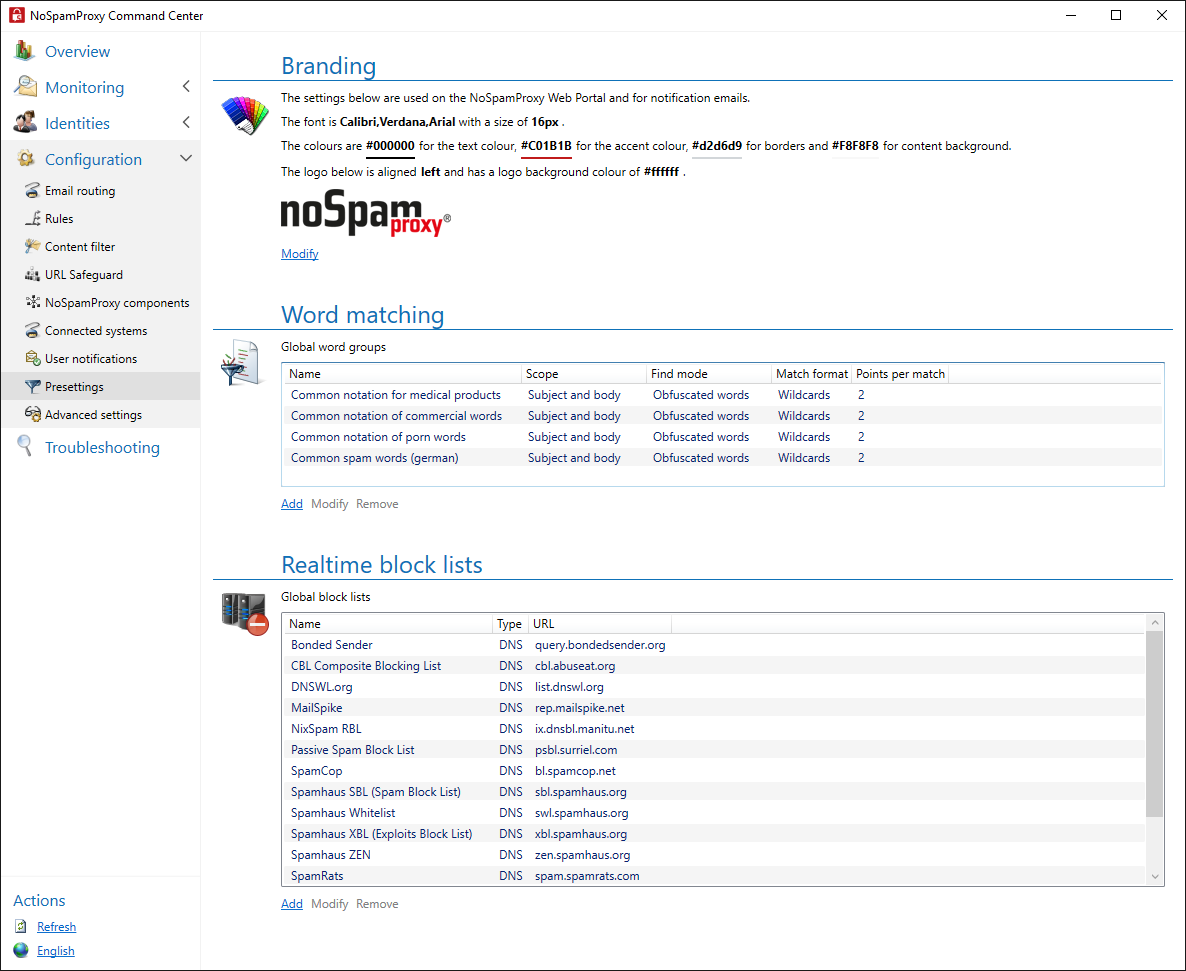This screenshot has height=971, width=1186.
Task: Click Remove under Global block lists
Action: 377,904
